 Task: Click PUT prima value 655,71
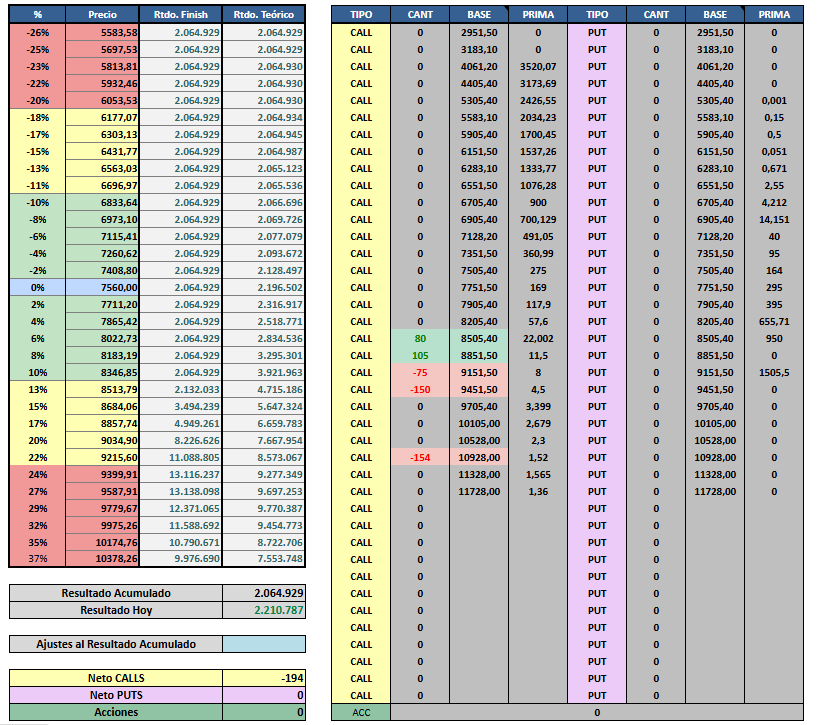(x=774, y=322)
